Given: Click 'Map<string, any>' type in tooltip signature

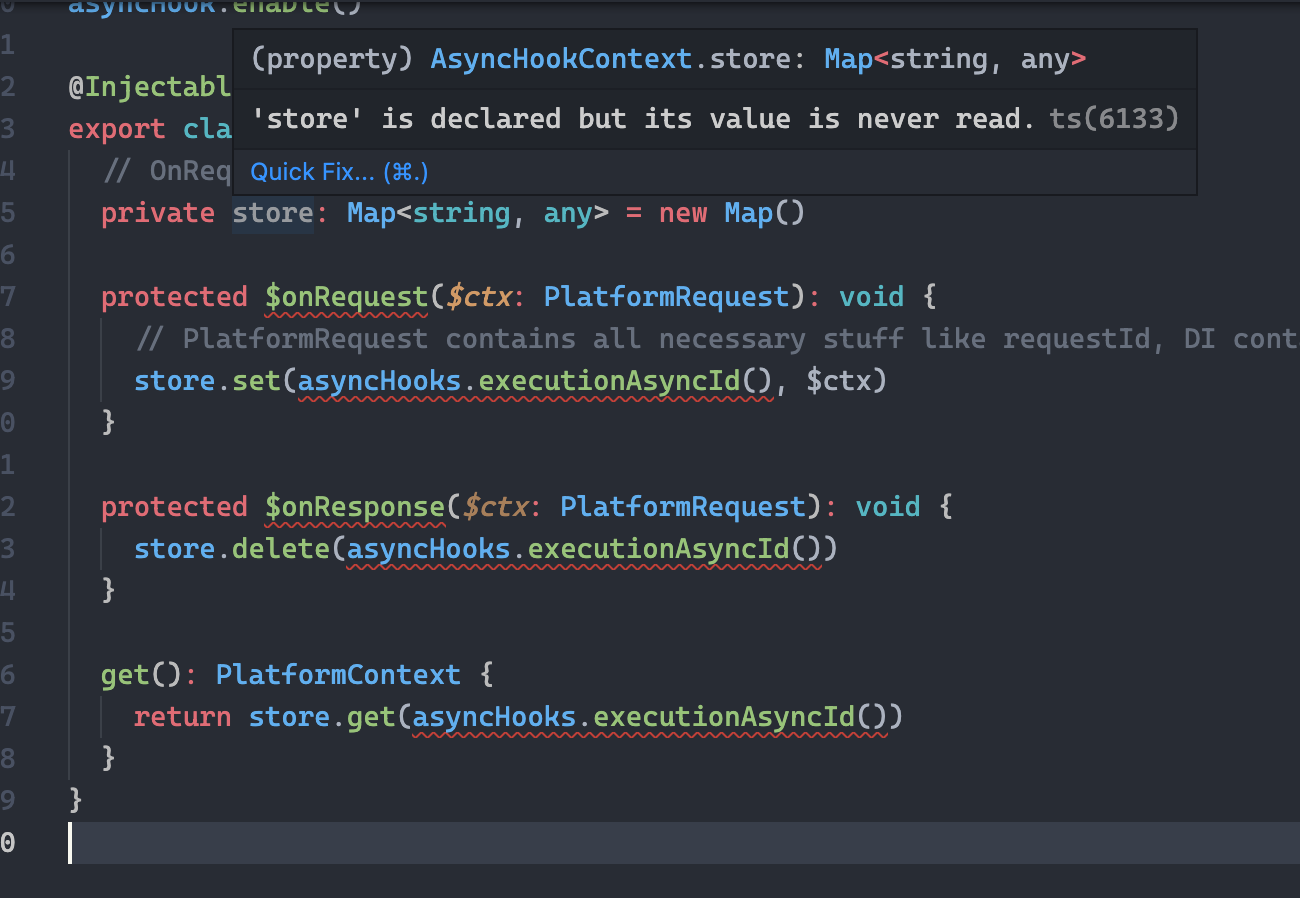Looking at the screenshot, I should pos(955,60).
